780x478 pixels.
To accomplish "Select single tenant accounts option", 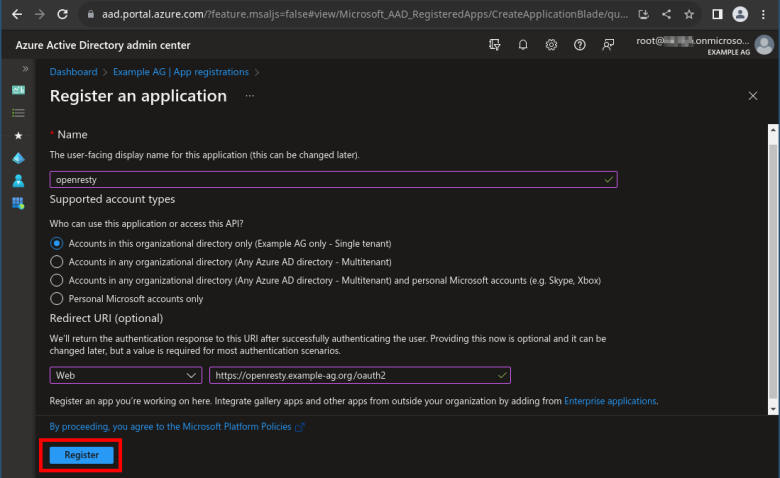I will pyautogui.click(x=57, y=243).
